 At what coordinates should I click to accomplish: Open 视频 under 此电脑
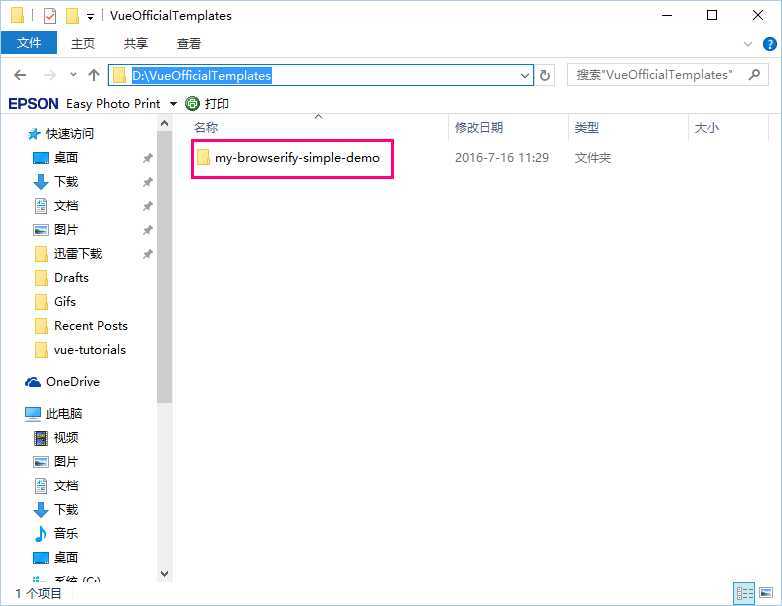[55, 437]
